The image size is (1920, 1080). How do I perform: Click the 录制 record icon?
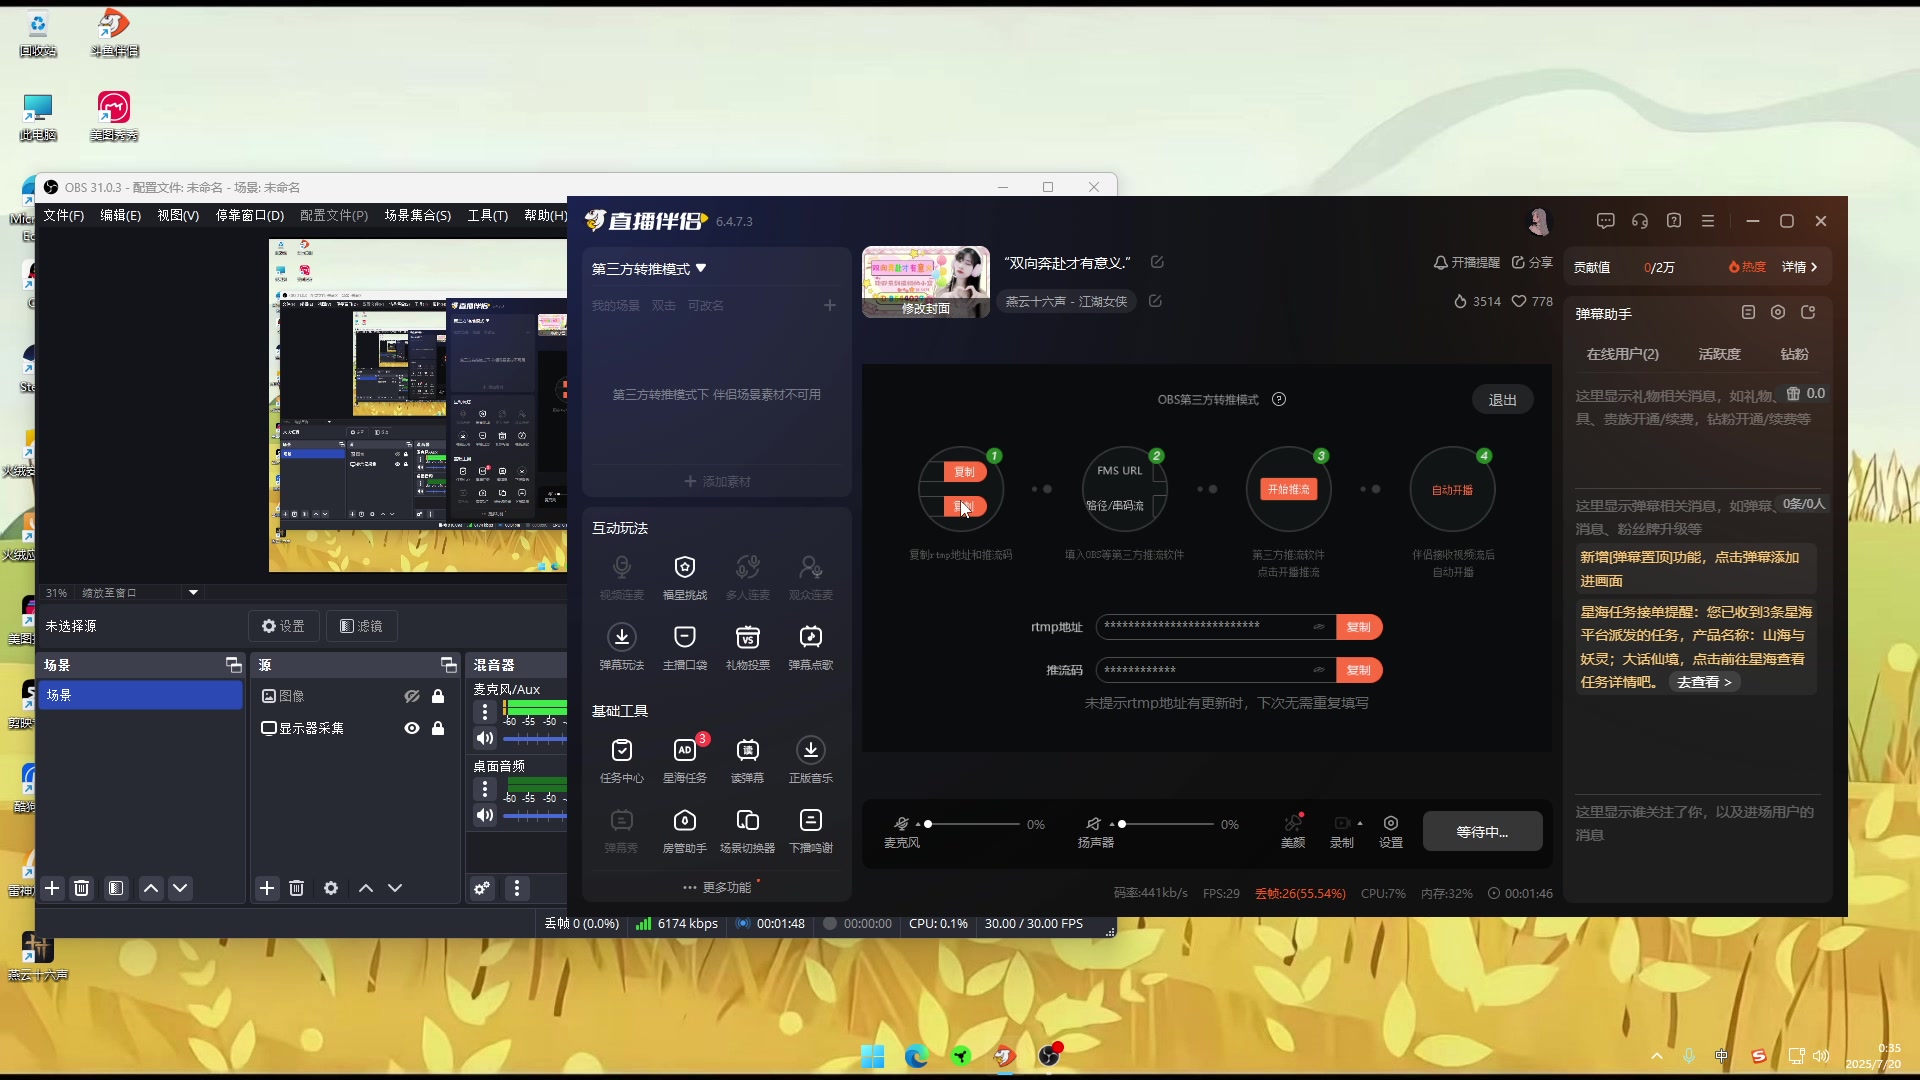click(x=1341, y=824)
